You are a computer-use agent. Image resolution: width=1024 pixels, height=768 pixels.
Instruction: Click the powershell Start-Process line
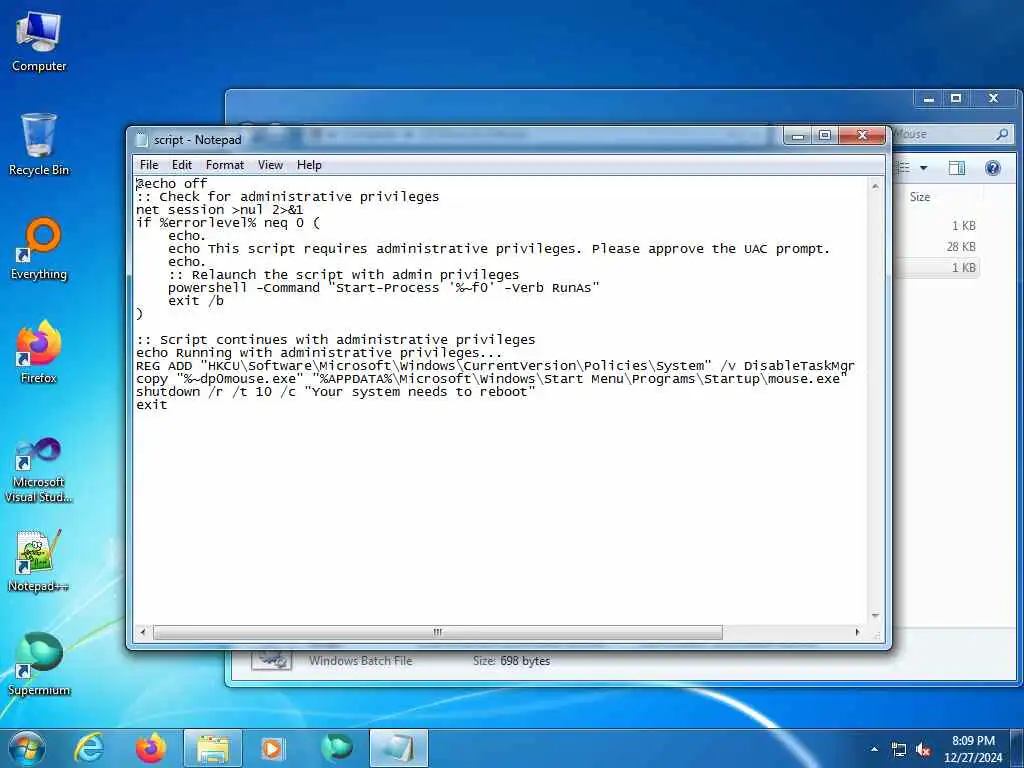coord(383,287)
